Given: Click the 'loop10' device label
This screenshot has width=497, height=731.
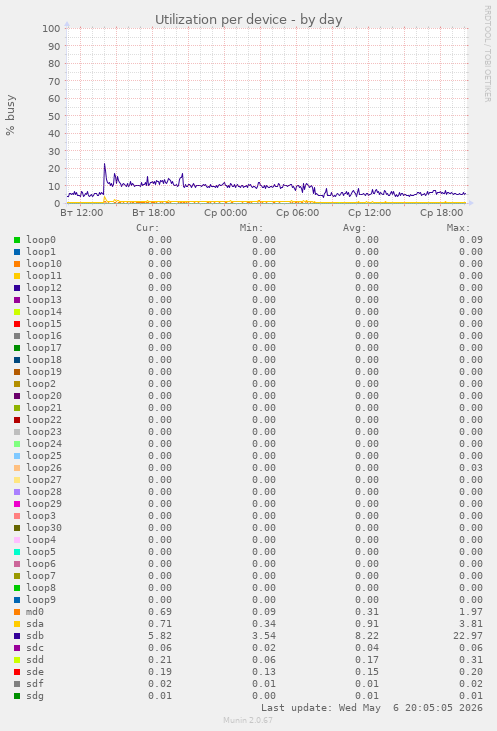Looking at the screenshot, I should pos(44,264).
